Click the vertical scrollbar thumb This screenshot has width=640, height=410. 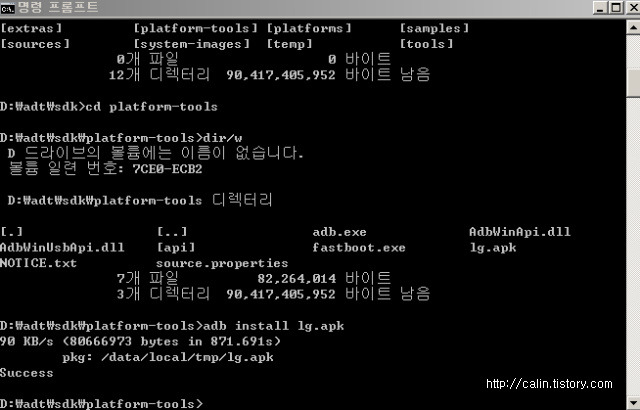(633, 83)
